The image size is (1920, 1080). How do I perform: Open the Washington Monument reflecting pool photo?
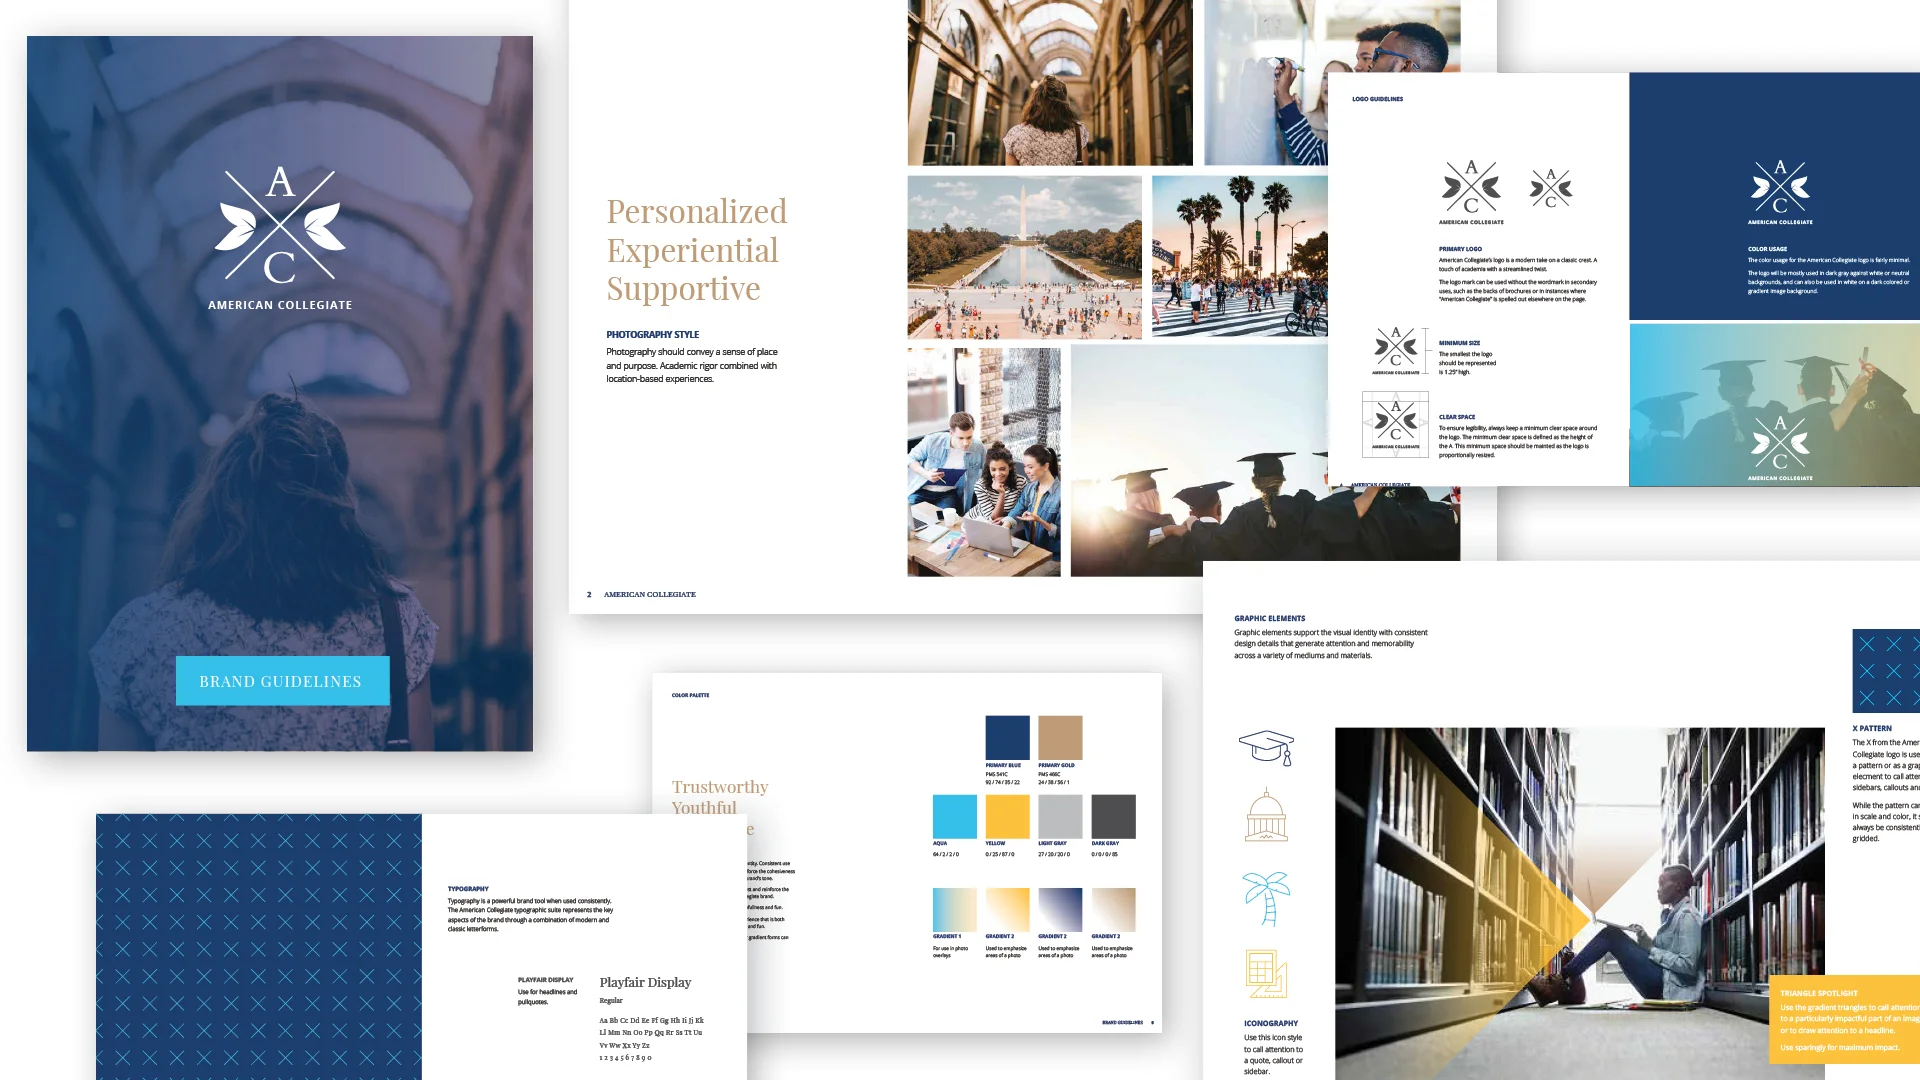(x=1024, y=257)
